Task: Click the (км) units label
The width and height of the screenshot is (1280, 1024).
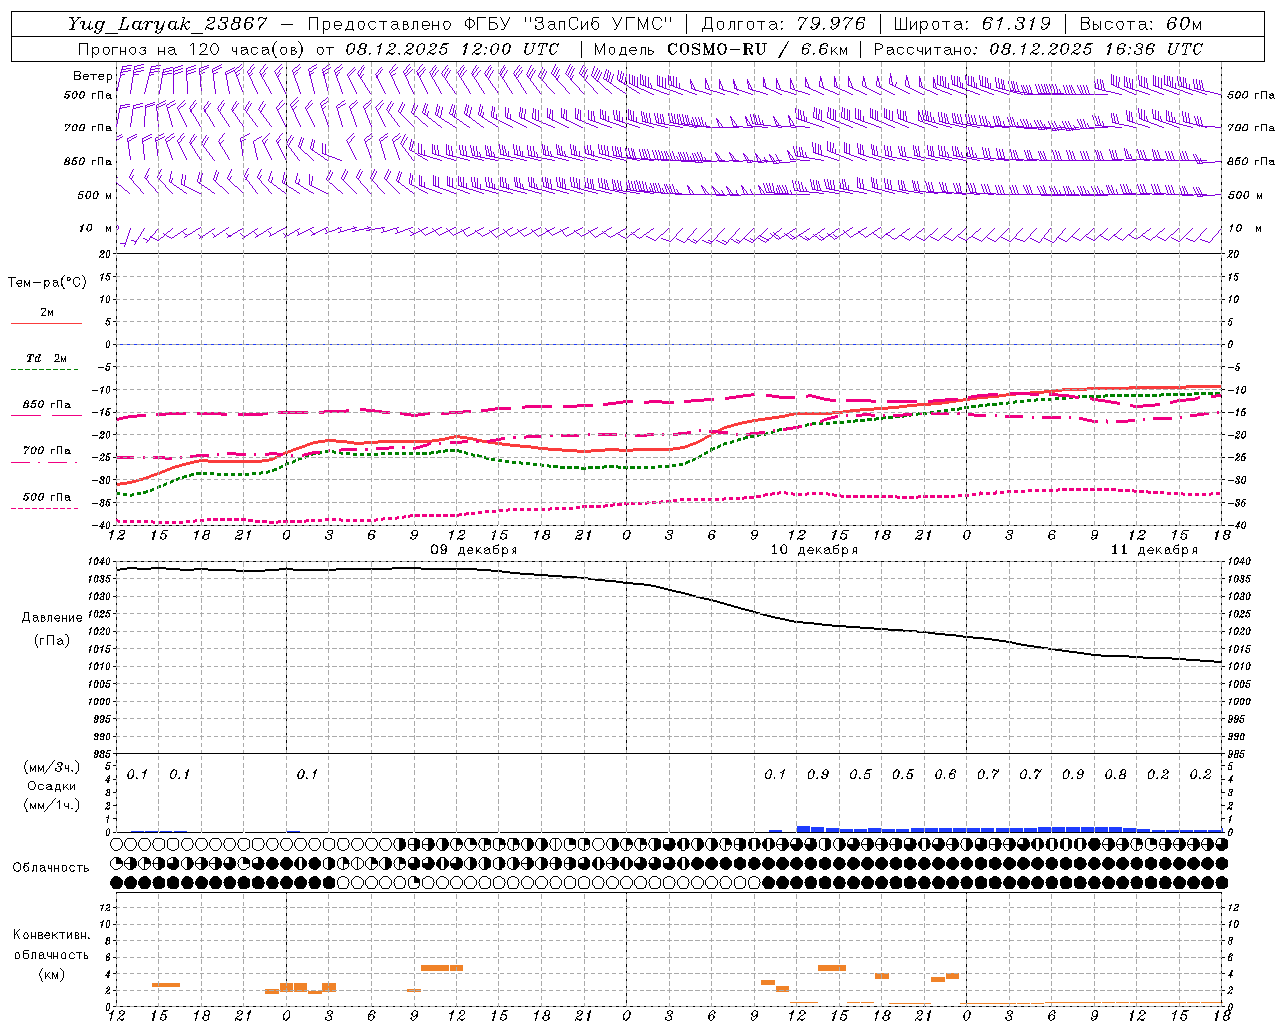Action: click(52, 973)
